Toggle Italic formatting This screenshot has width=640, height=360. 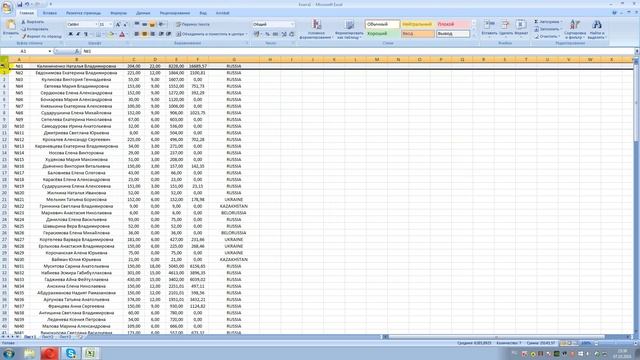click(78, 34)
